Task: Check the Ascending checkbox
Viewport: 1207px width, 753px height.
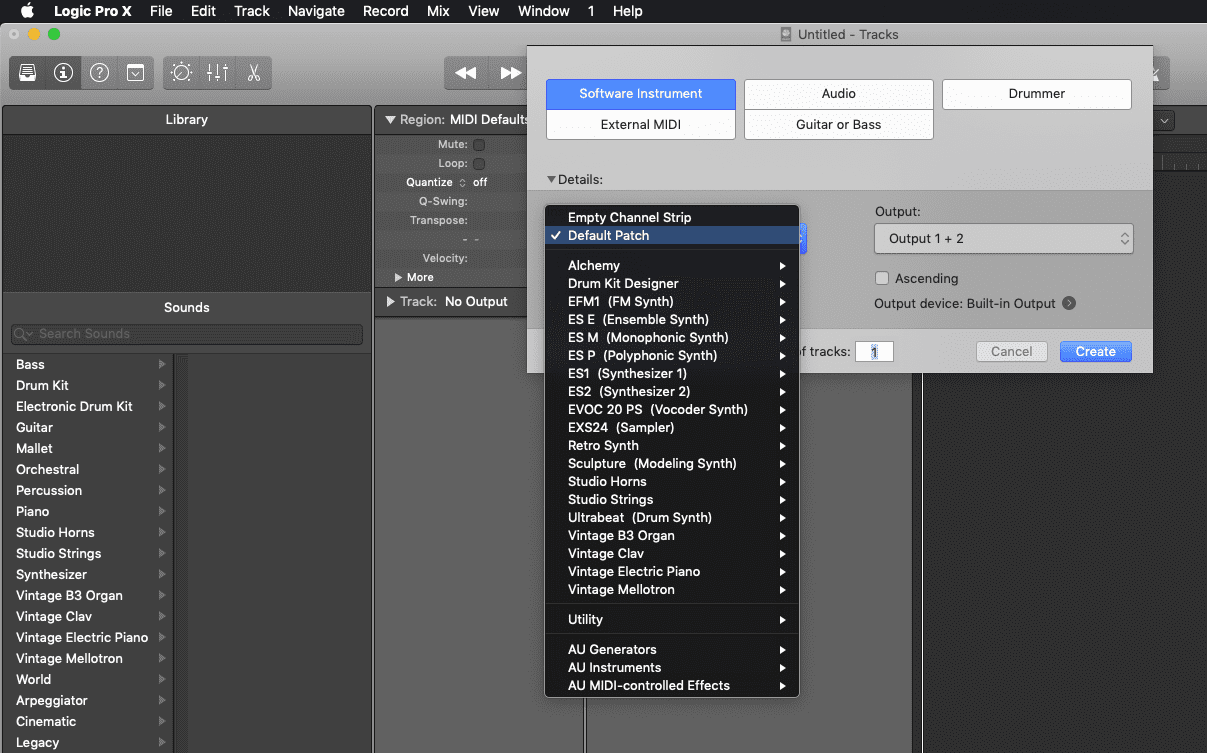Action: (882, 278)
